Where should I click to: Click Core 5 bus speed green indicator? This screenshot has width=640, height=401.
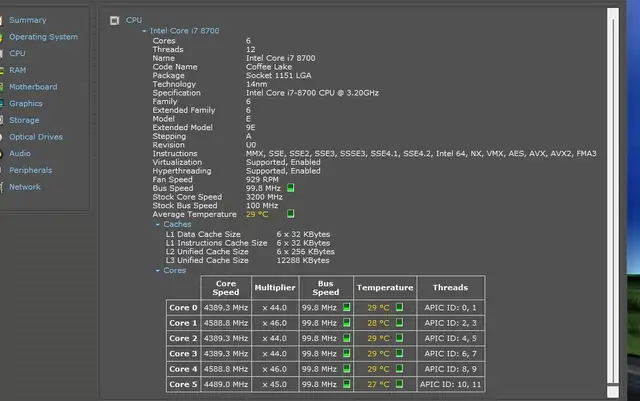point(347,384)
